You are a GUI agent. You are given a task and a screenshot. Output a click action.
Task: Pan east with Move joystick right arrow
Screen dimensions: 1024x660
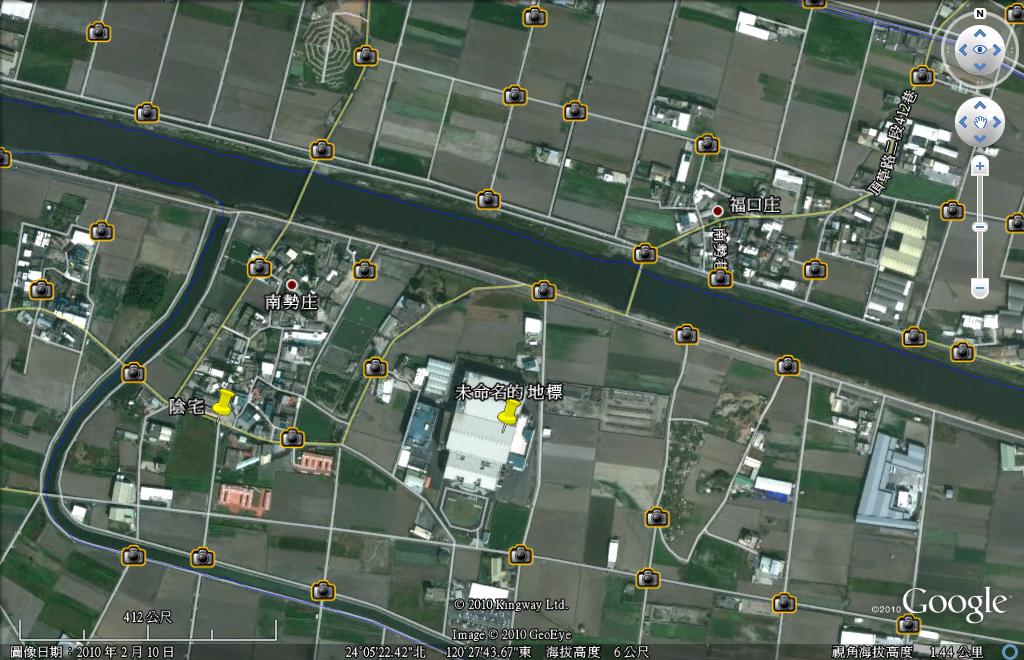coord(997,122)
